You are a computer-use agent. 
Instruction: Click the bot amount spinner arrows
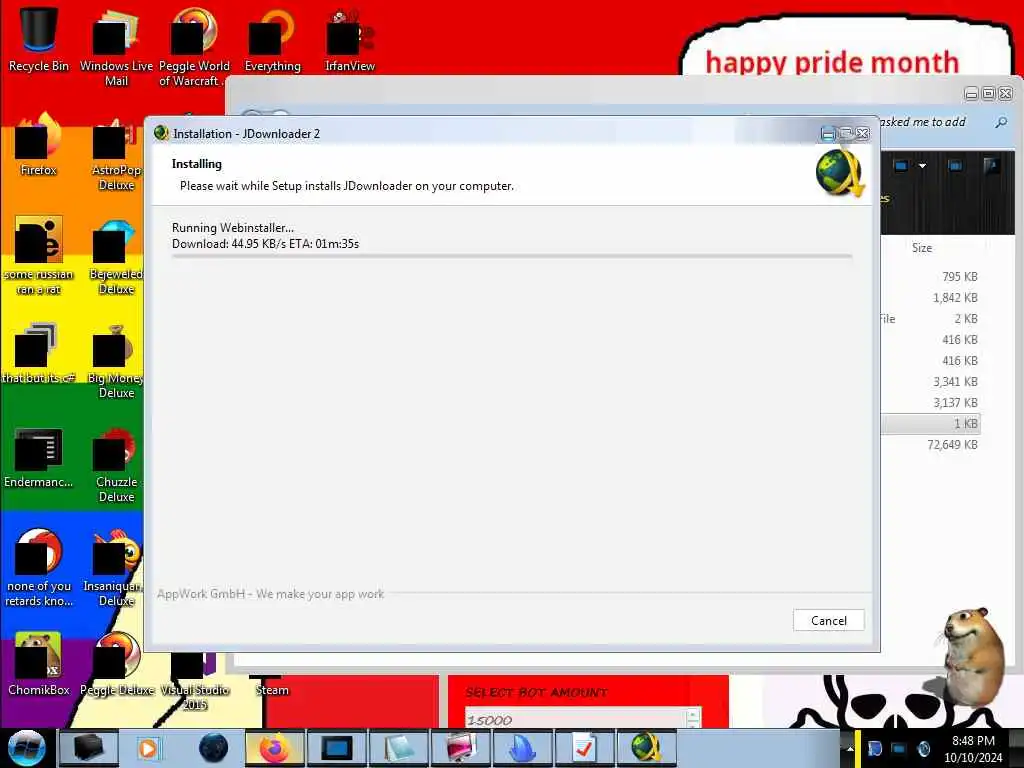(x=693, y=718)
